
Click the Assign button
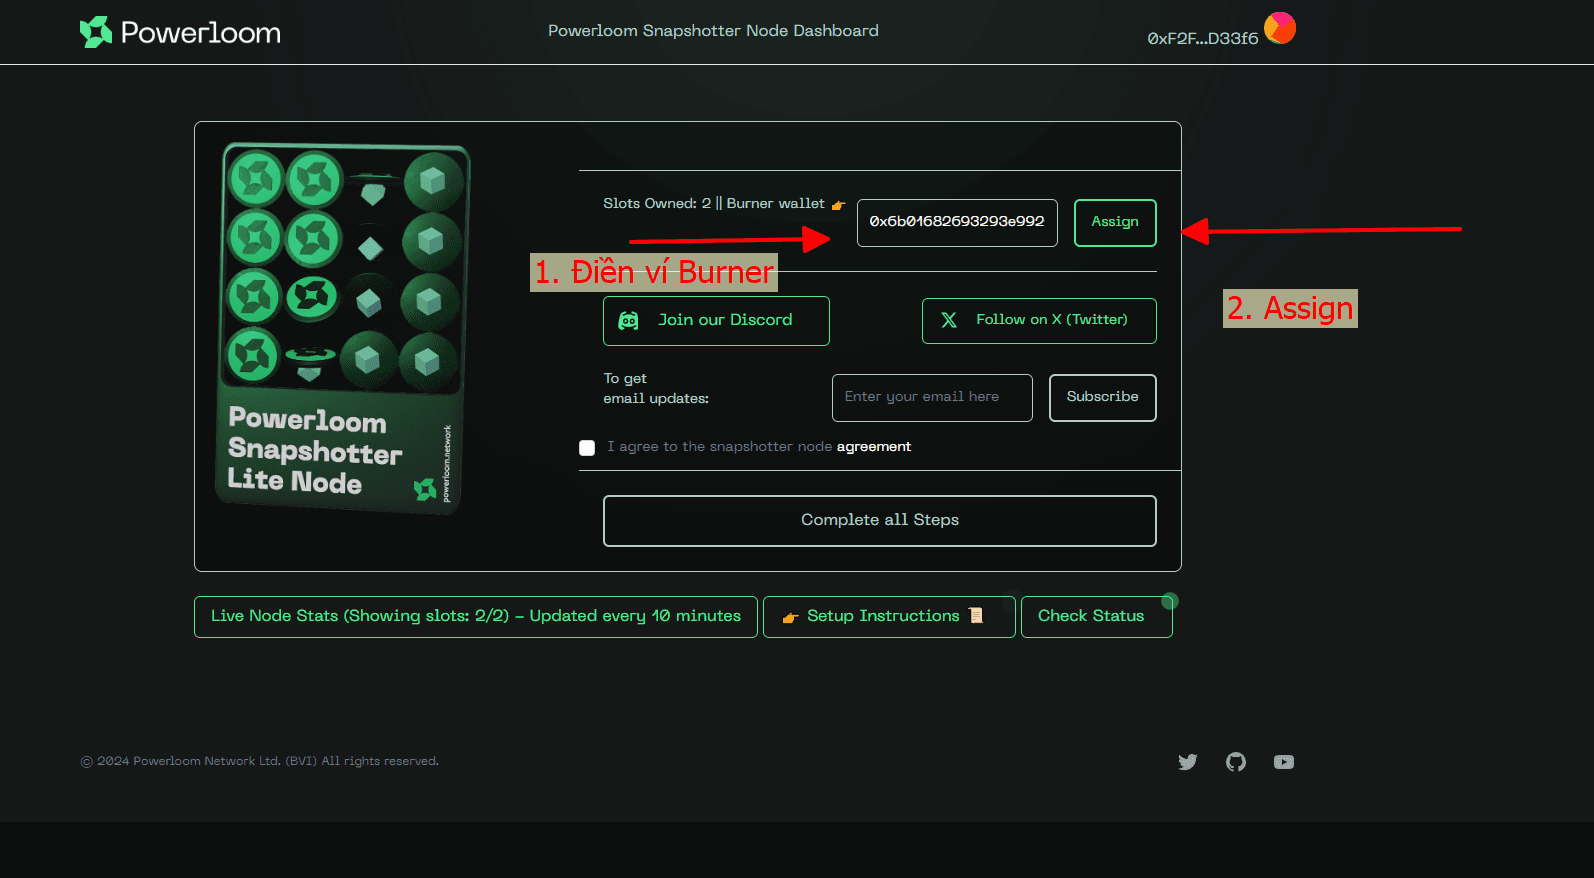[1115, 222]
